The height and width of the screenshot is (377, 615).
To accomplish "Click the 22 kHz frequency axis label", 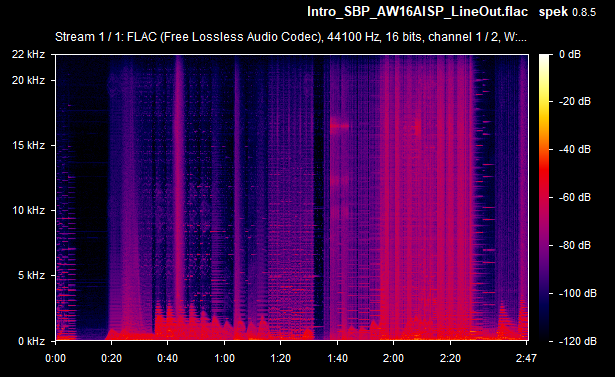I will 28,54.
